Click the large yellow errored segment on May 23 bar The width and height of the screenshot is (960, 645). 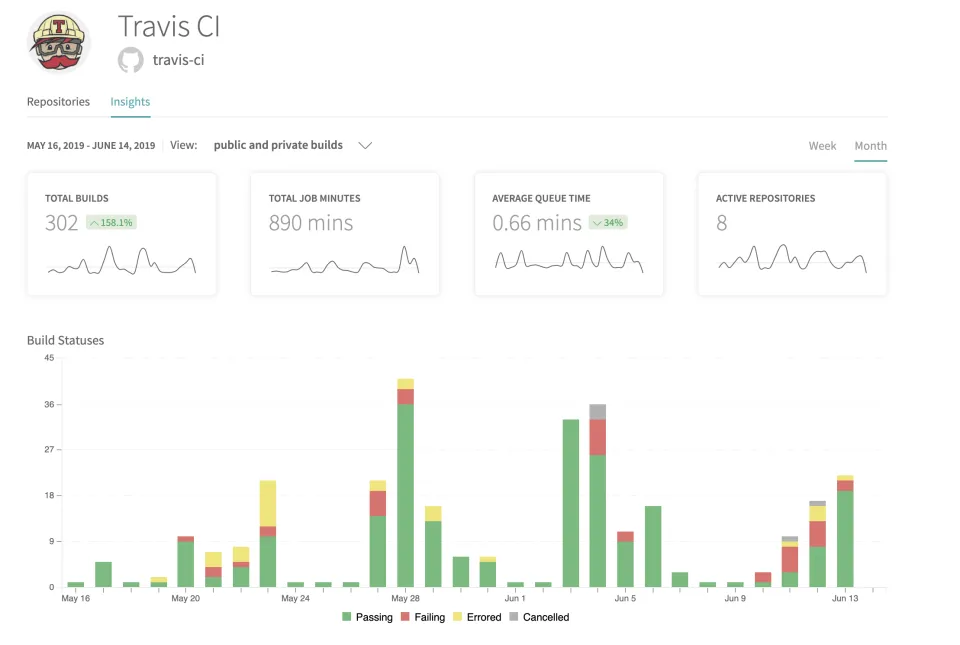tap(268, 503)
